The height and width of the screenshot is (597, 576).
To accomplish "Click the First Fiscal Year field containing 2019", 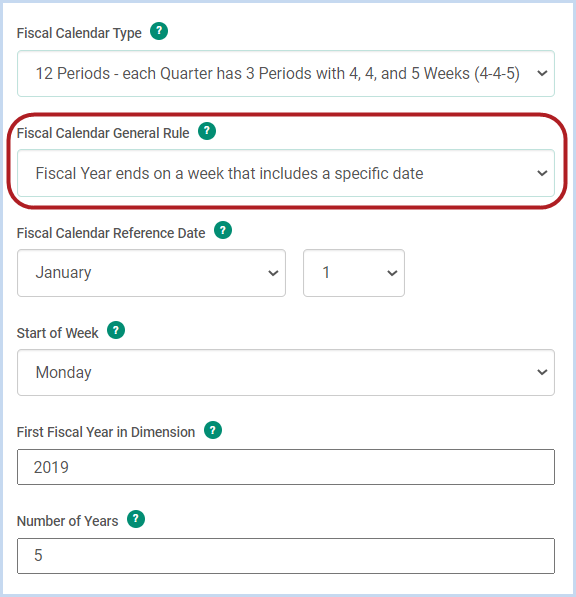I will click(x=286, y=467).
